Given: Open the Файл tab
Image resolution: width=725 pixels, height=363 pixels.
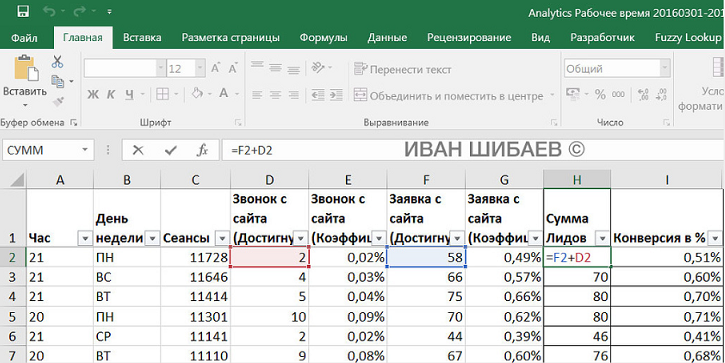Looking at the screenshot, I should 24,38.
